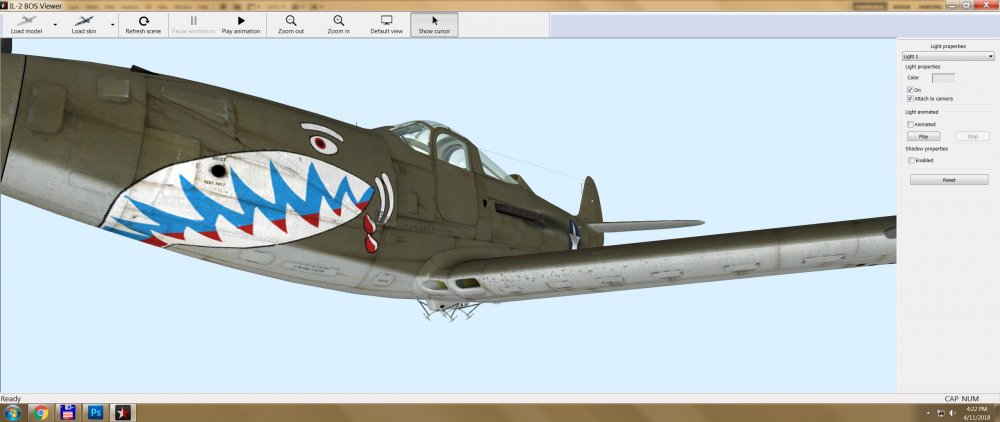Toggle Attach to camera checkbox
The width and height of the screenshot is (1000, 422).
[x=910, y=99]
